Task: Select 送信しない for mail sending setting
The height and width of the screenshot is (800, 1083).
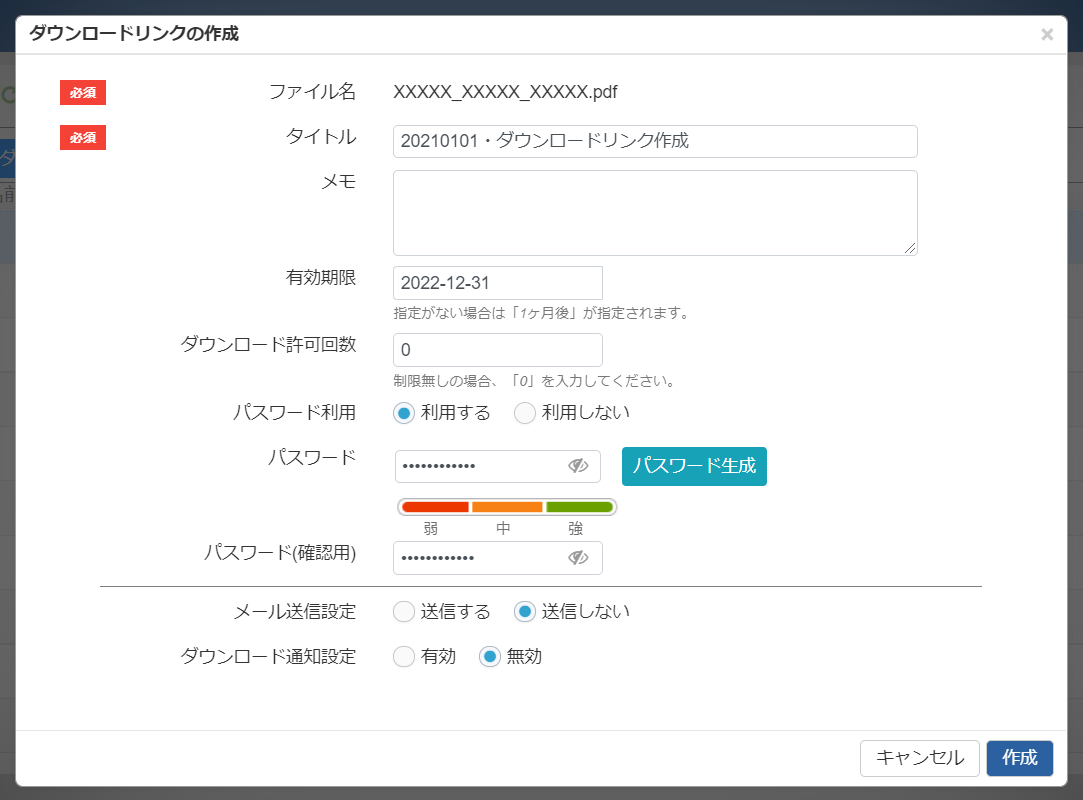Action: [525, 611]
